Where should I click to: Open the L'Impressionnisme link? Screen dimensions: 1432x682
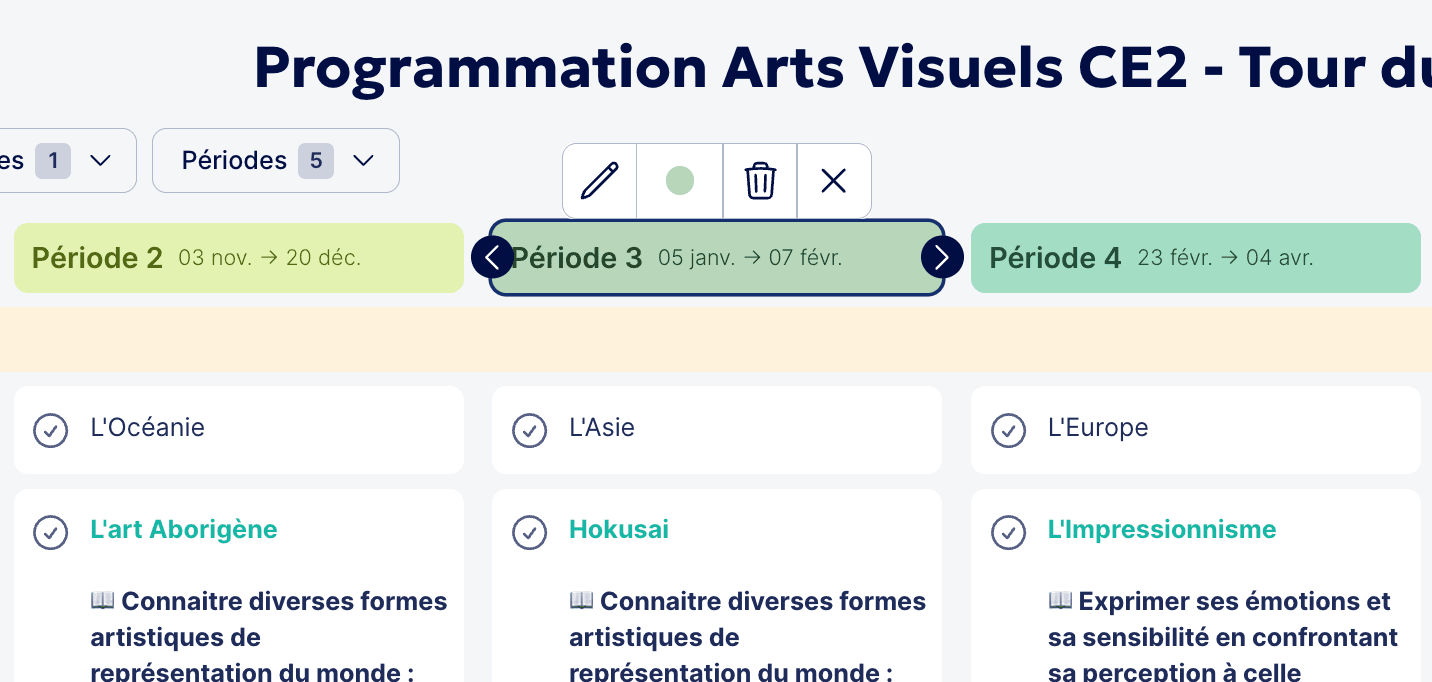coord(1162,529)
